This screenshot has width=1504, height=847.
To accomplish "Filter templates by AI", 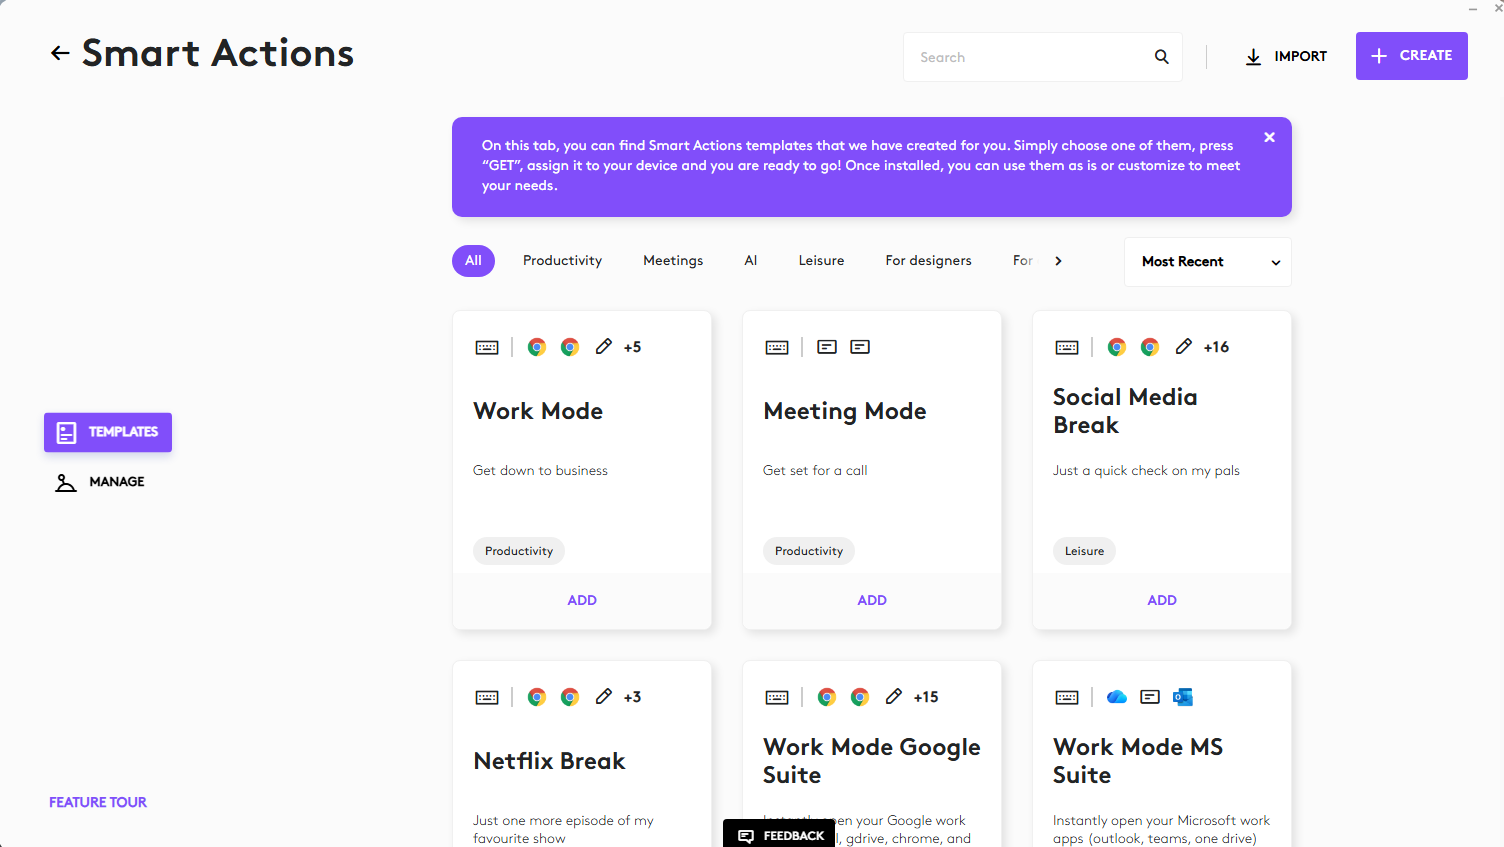I will pos(750,261).
